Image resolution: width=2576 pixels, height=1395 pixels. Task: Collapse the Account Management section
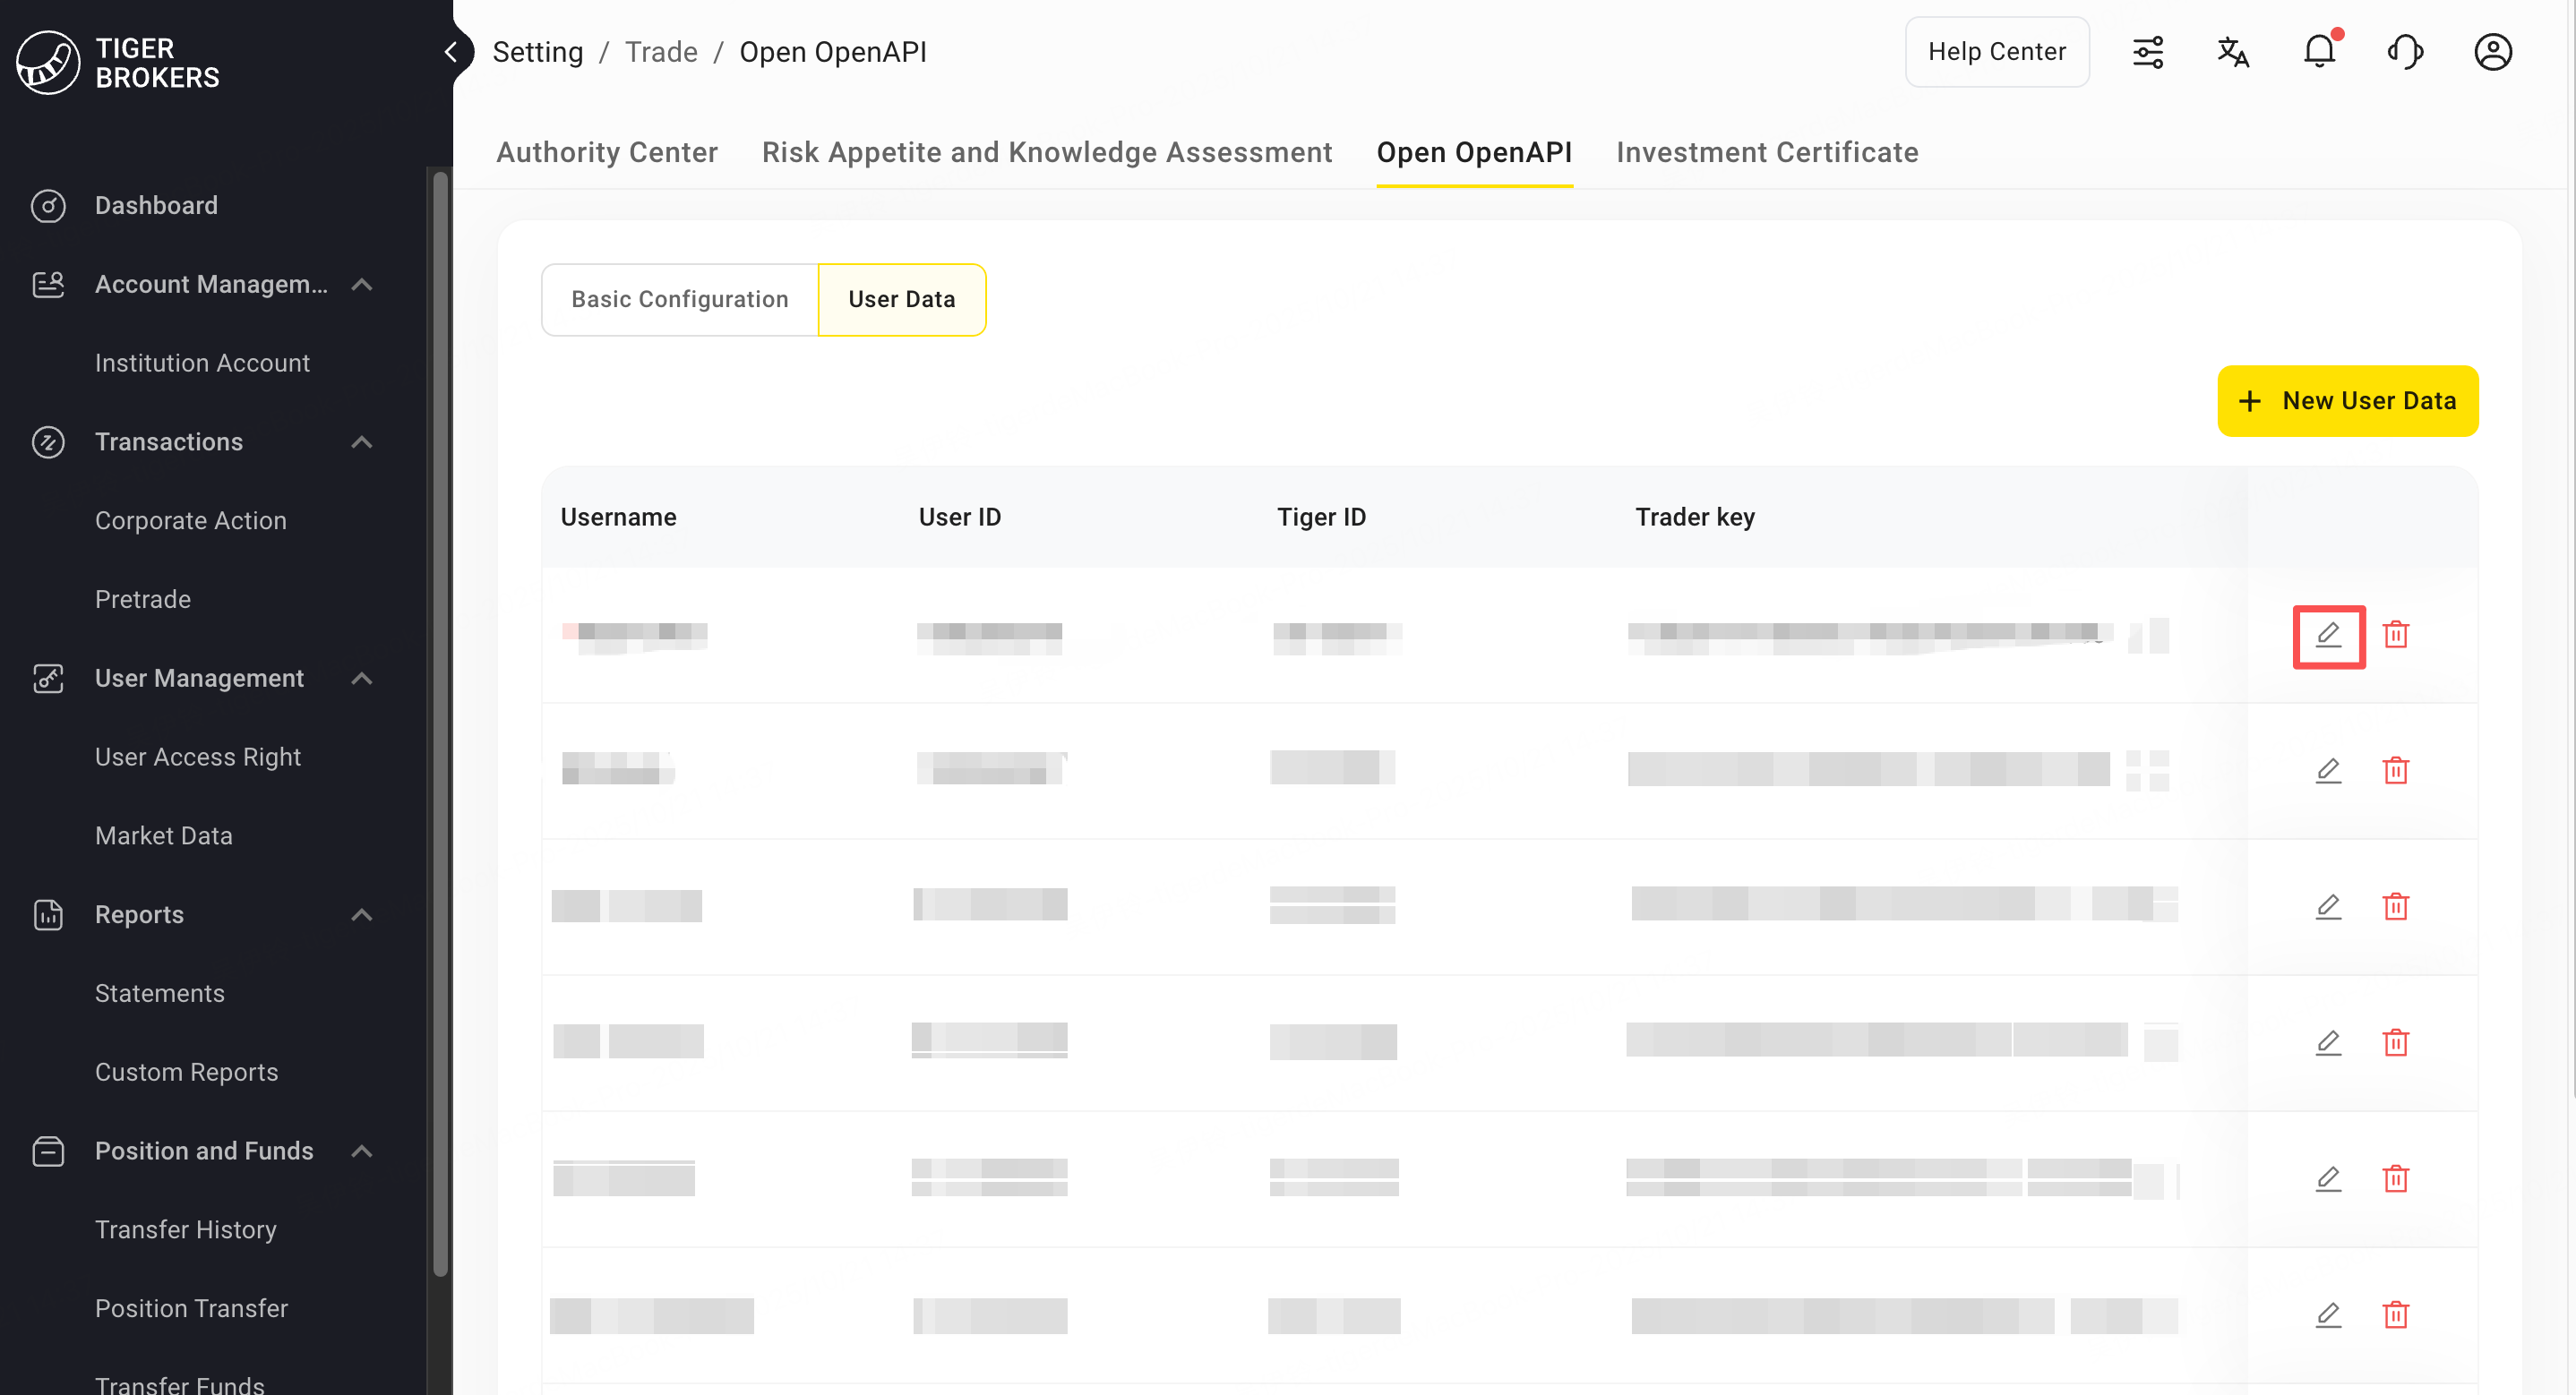click(362, 285)
